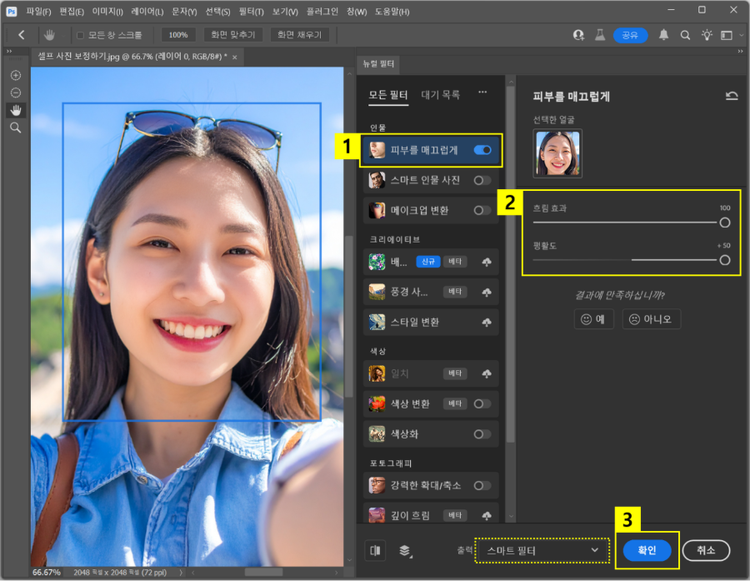Open the account profile icon
This screenshot has width=750, height=581.
pos(578,35)
